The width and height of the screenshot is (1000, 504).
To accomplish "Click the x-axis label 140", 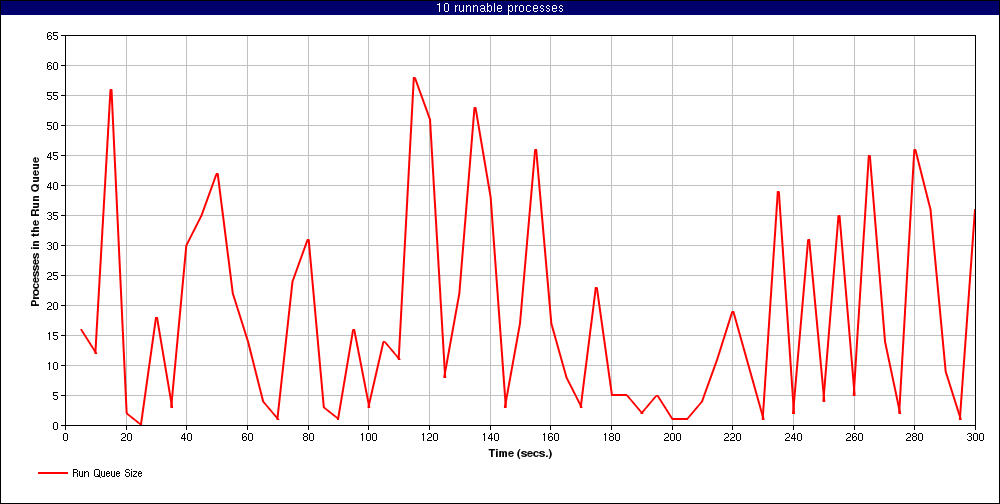I will click(x=490, y=437).
